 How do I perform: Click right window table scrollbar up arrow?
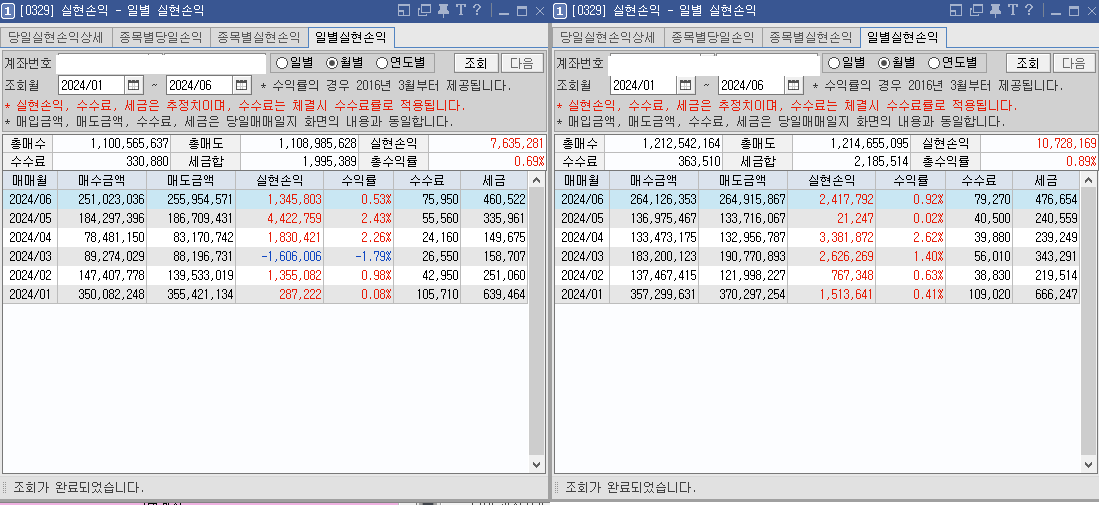[x=1089, y=180]
